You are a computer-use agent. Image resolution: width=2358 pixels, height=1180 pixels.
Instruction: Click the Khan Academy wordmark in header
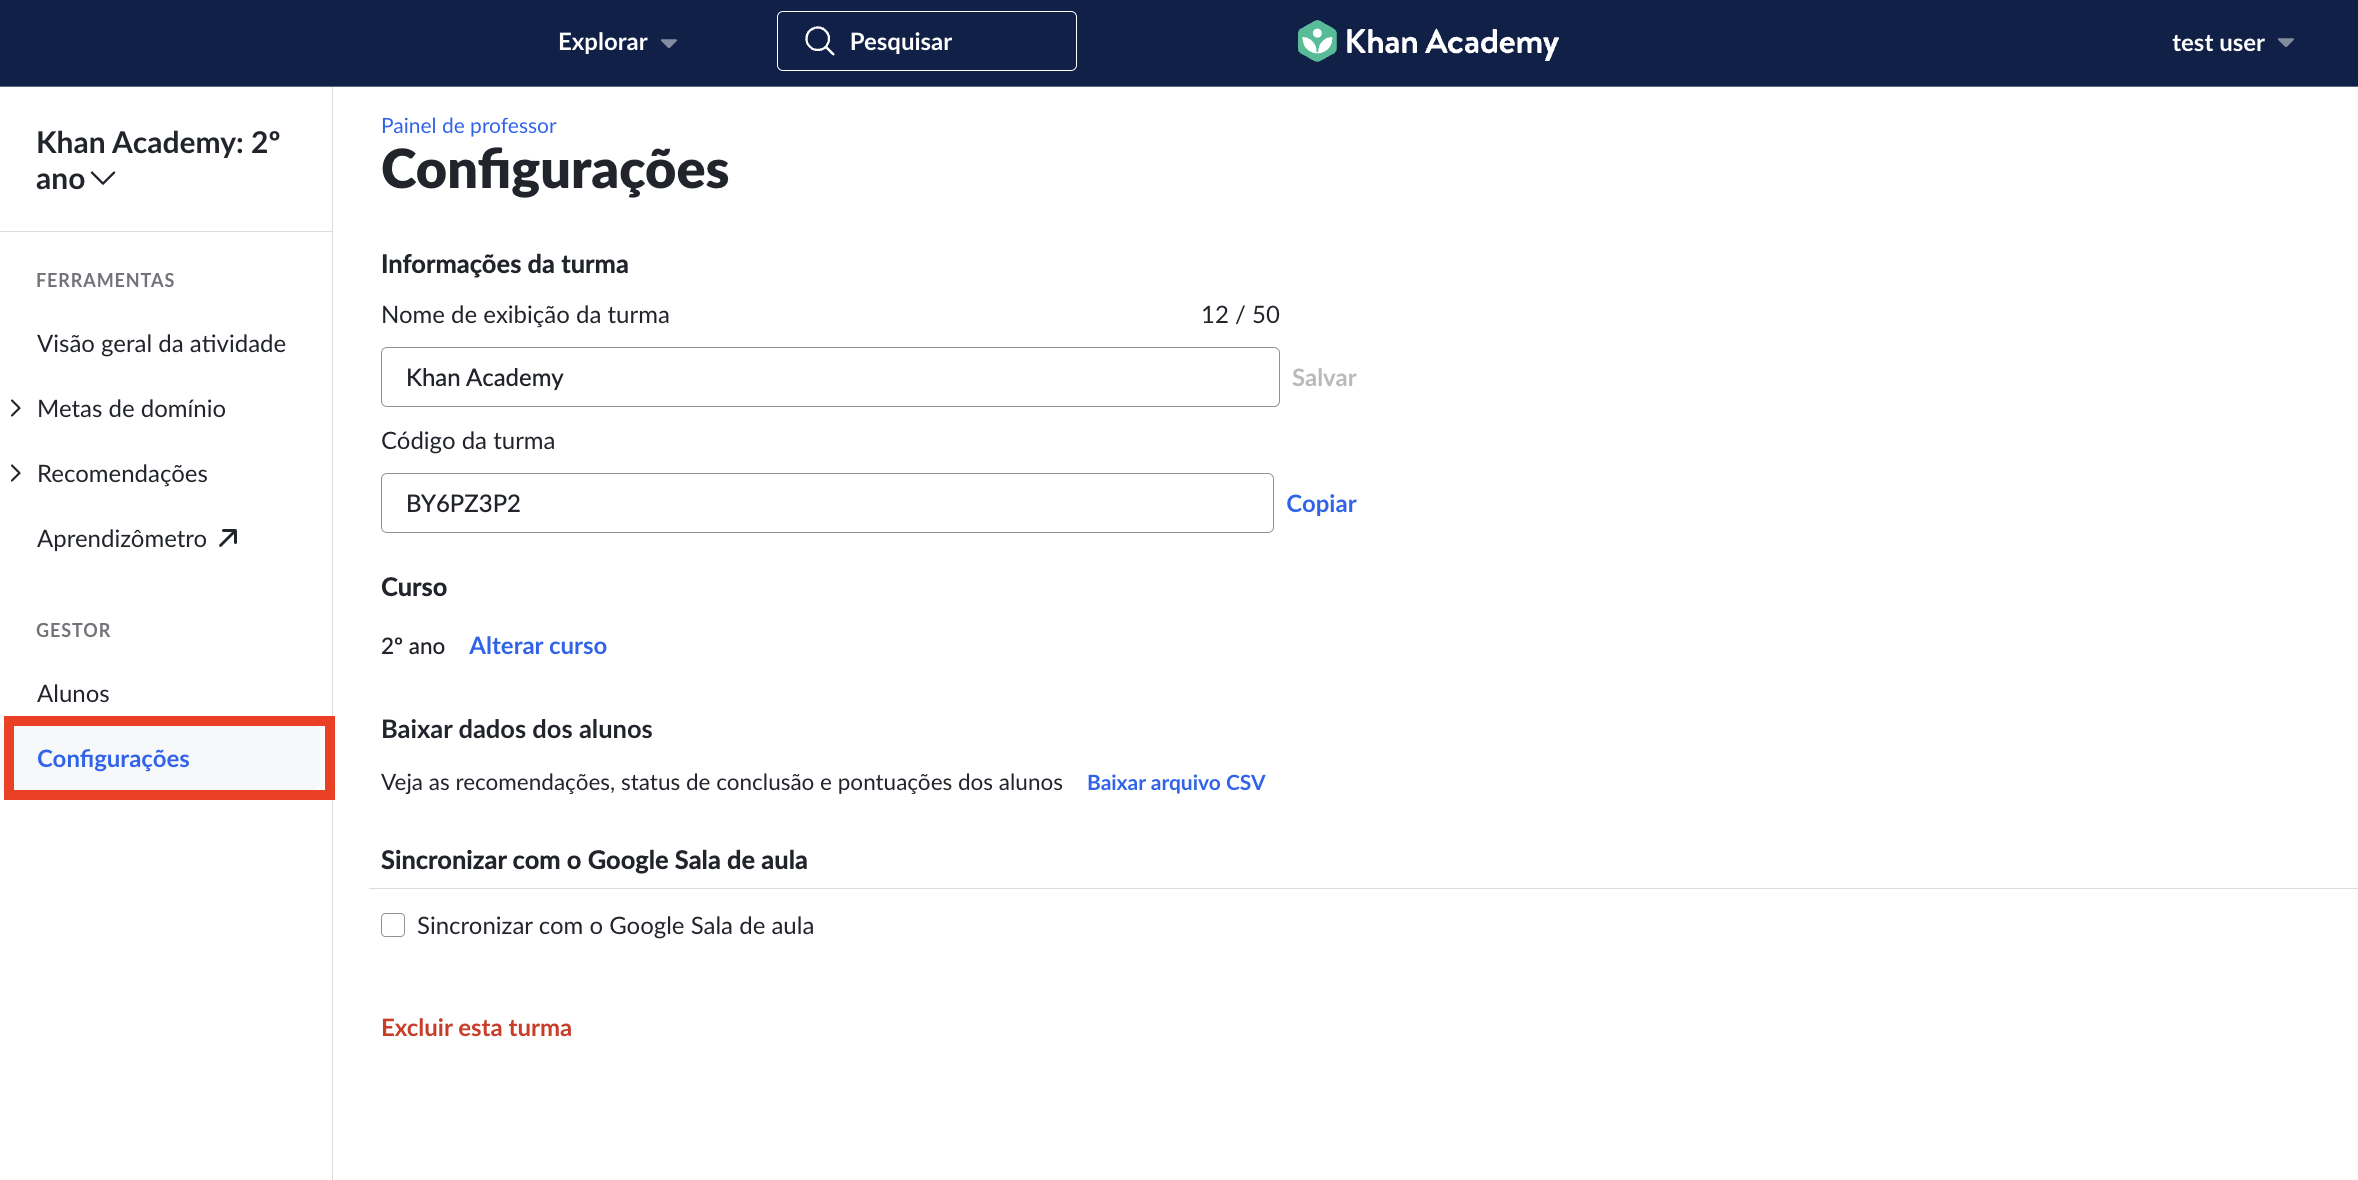tap(1452, 41)
